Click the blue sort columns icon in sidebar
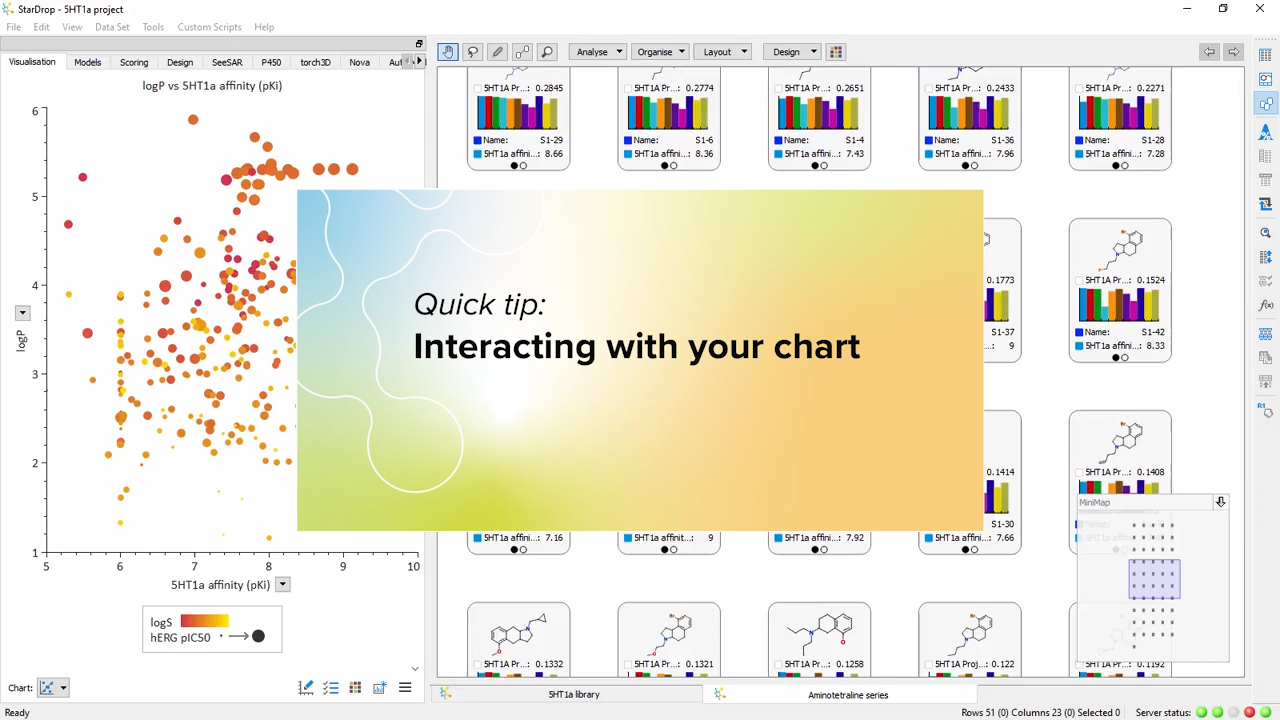 click(1266, 257)
